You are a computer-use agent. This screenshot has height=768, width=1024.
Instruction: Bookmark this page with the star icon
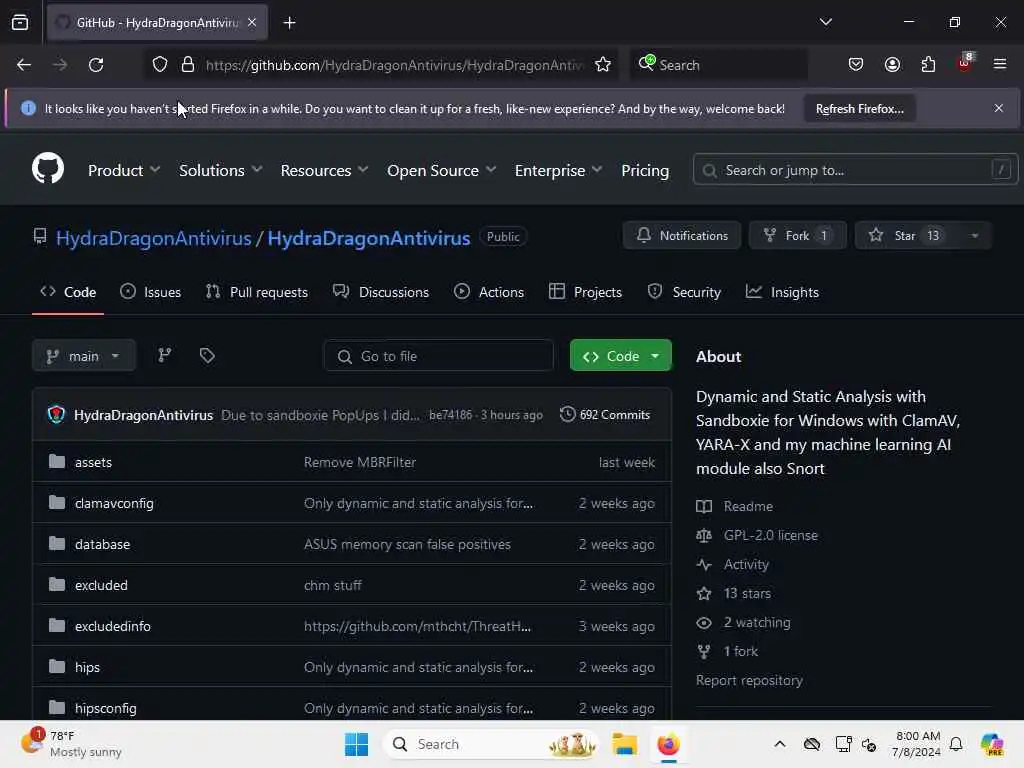point(603,65)
